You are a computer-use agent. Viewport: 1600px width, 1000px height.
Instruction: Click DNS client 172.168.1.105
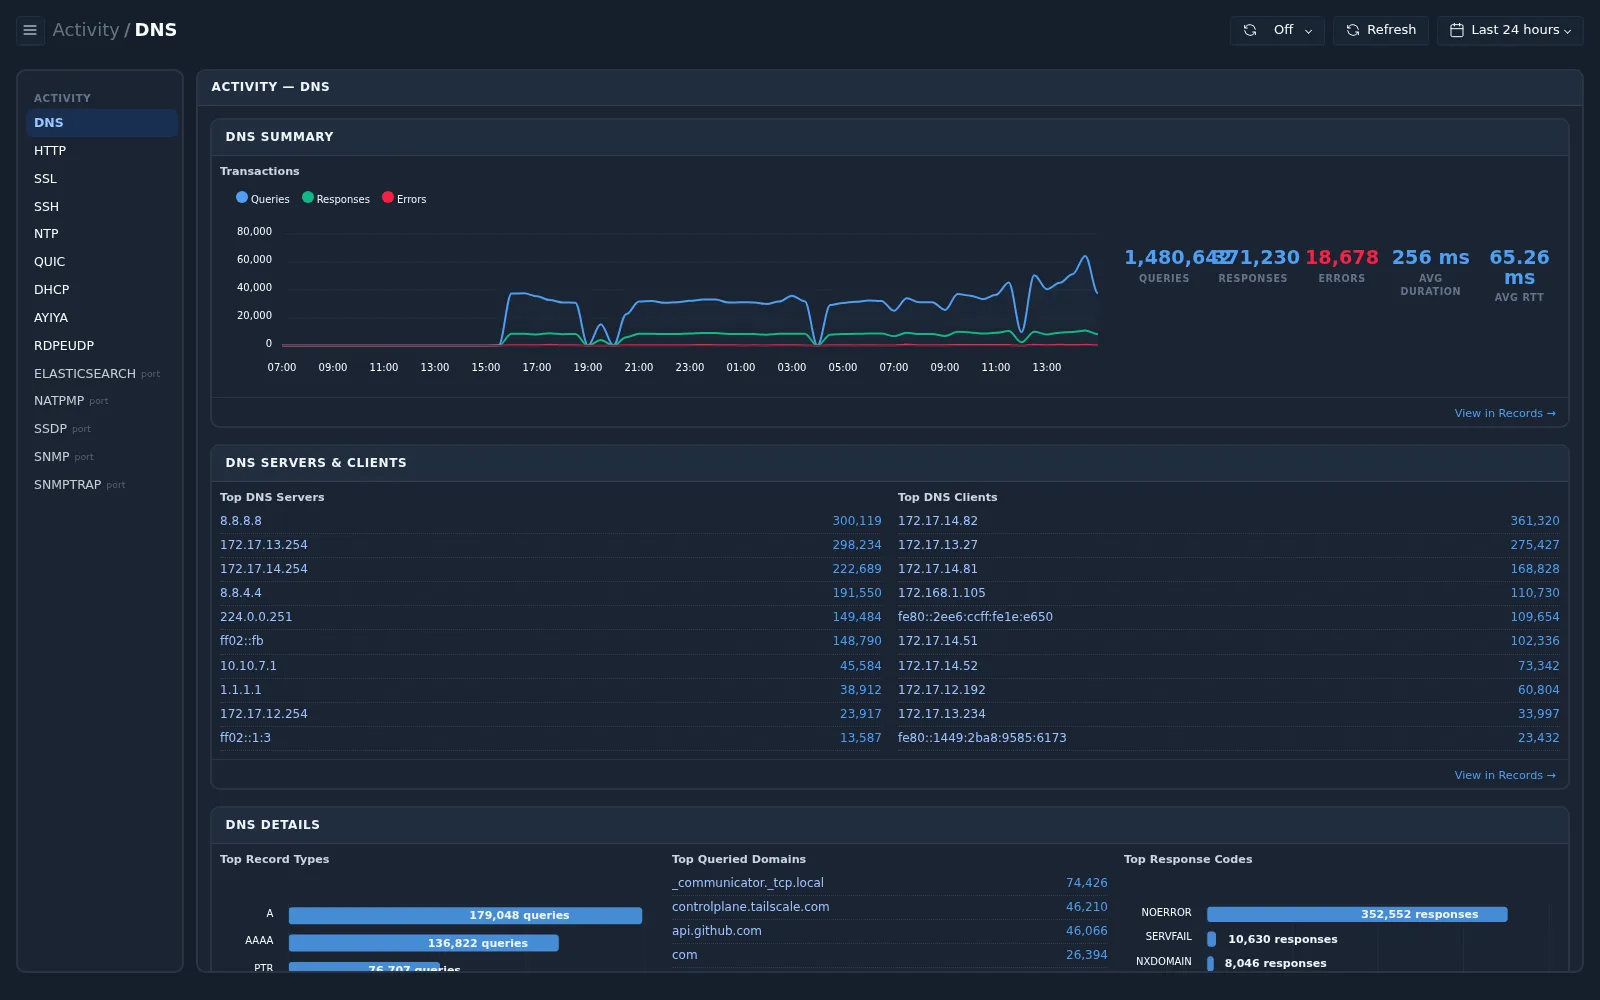pos(942,593)
